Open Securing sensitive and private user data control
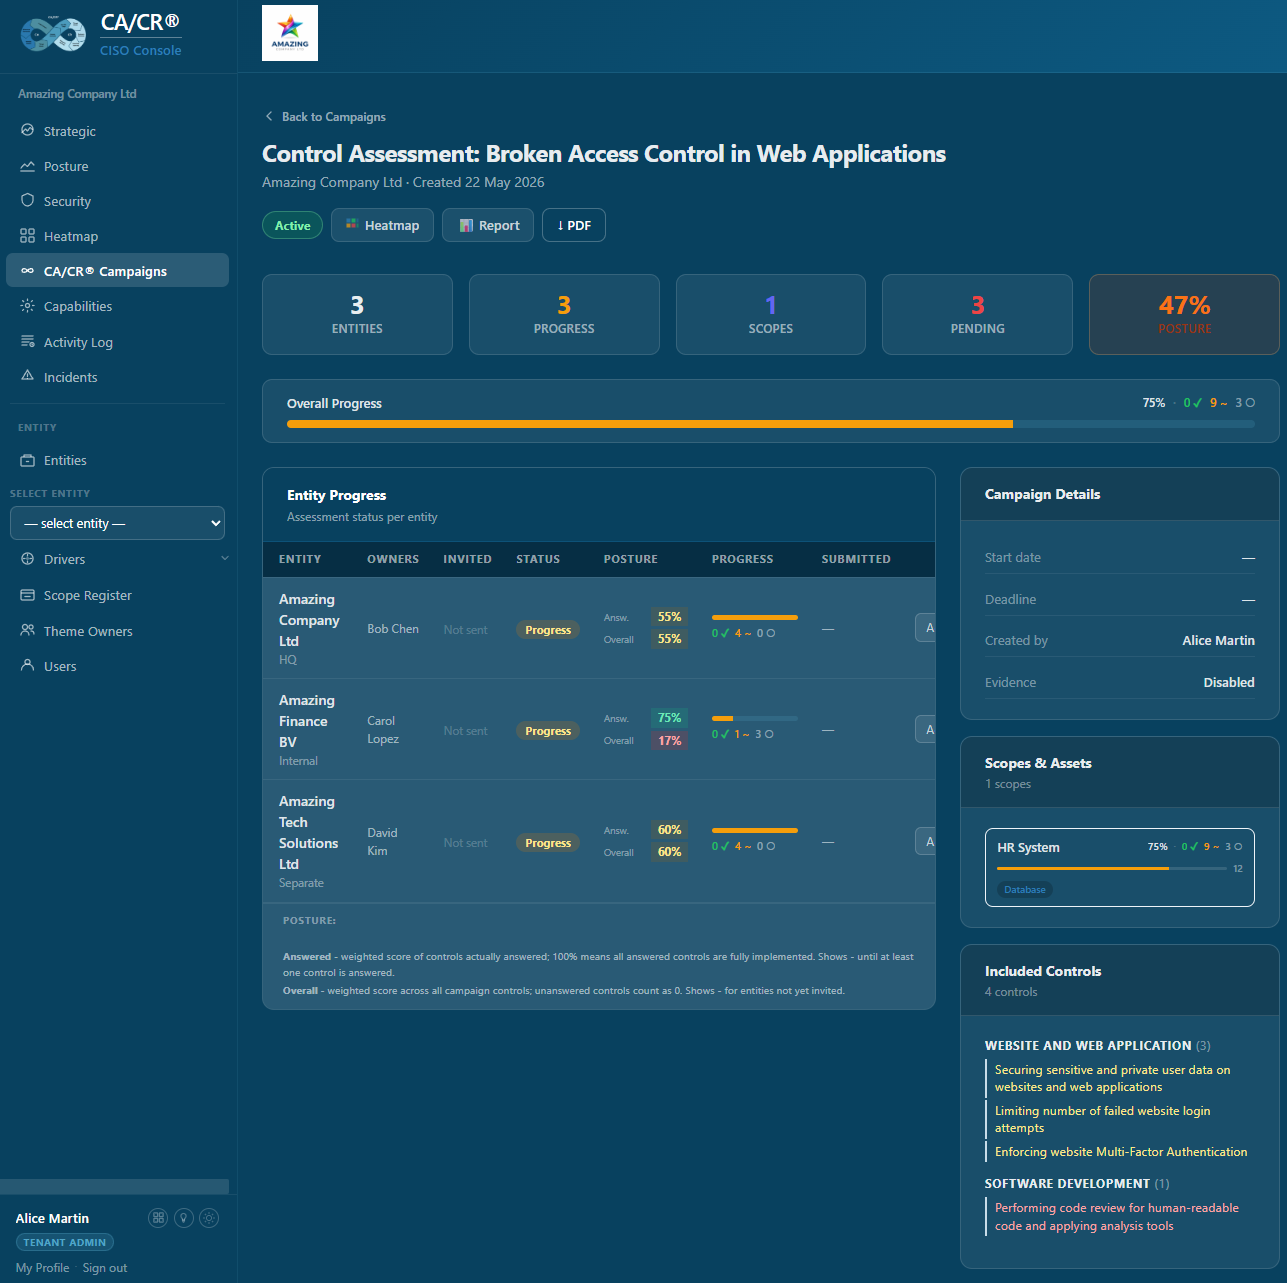Image resolution: width=1287 pixels, height=1283 pixels. [x=1112, y=1078]
